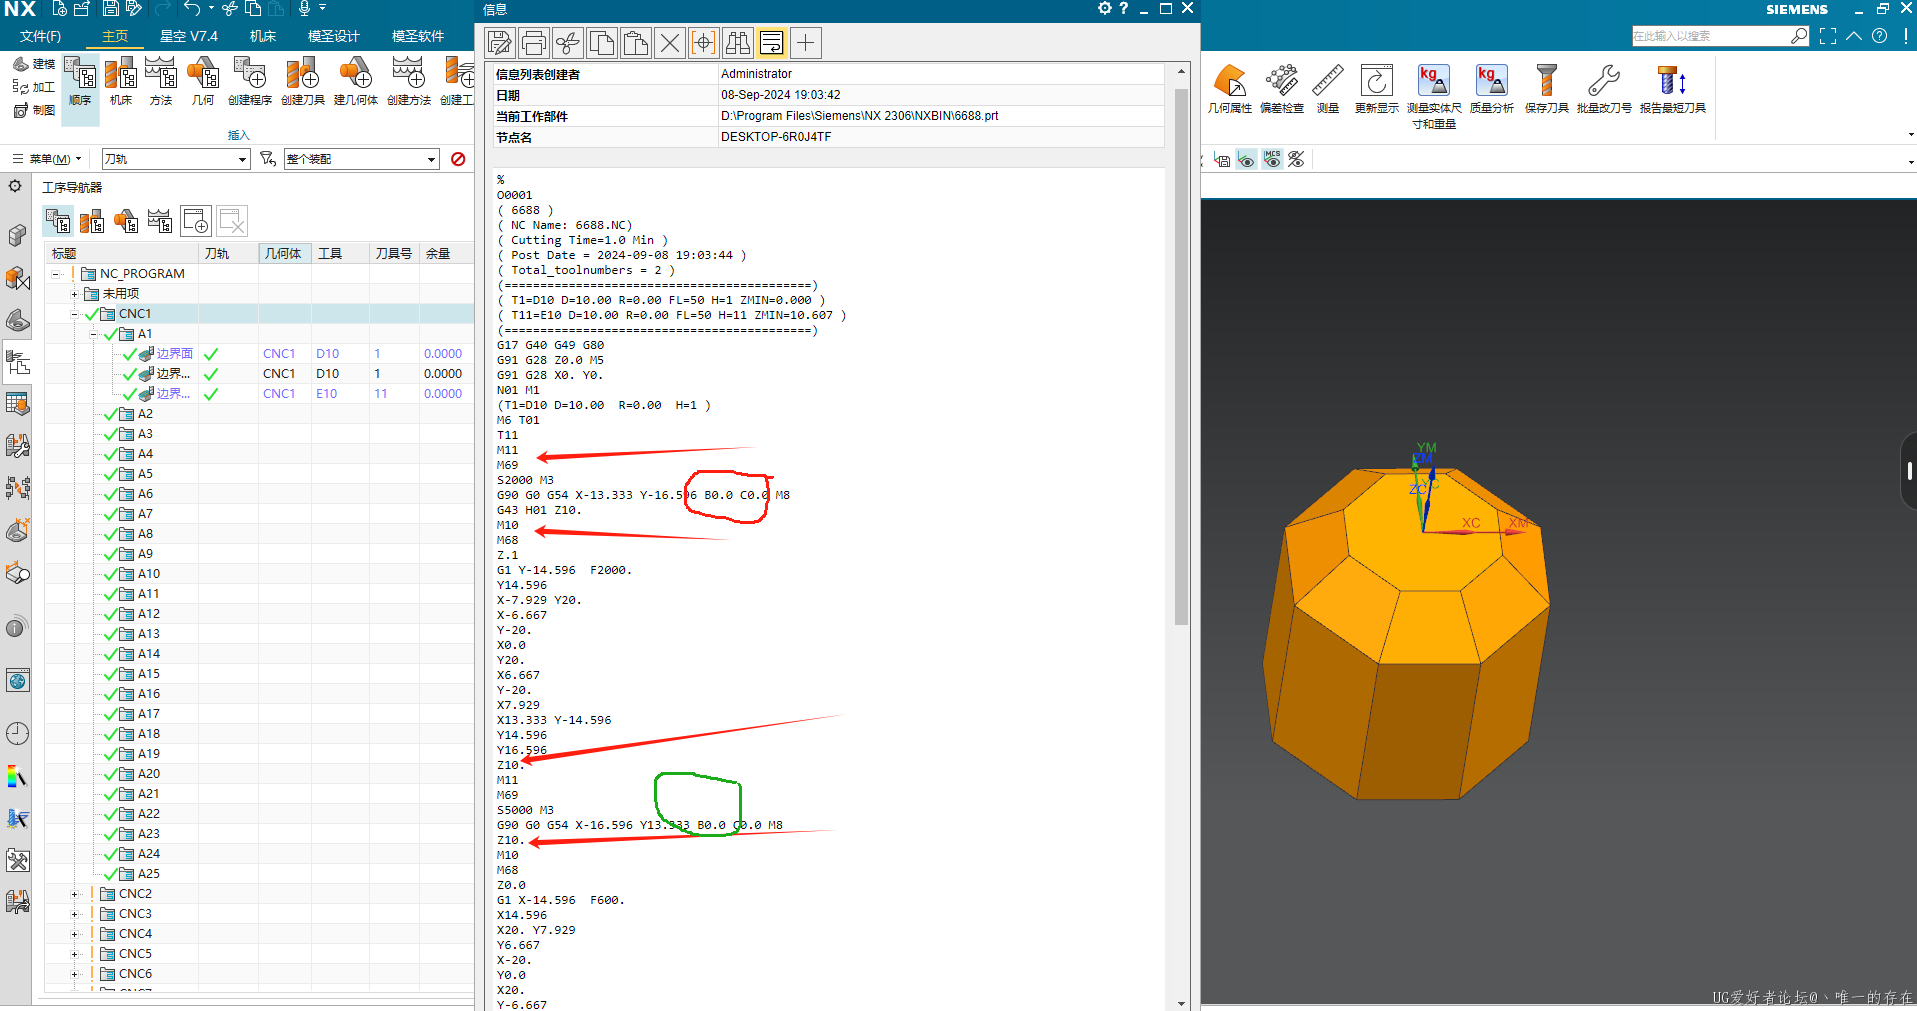Screen dimensions: 1917x1011
Task: Toggle machine tool view in navigator toolbar
Action: pyautogui.click(x=92, y=221)
